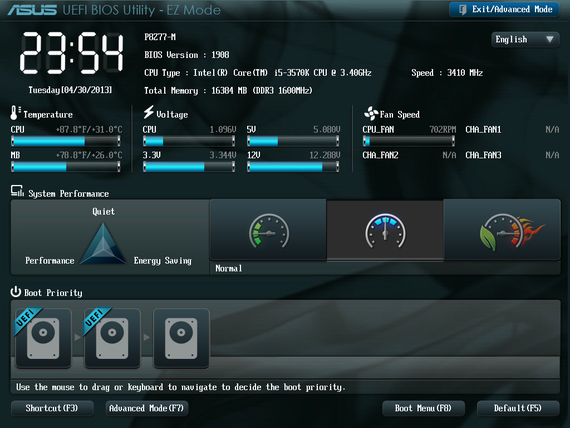Screen dimensions: 570x428
Task: Click the Boot Priority power icon
Action: pyautogui.click(x=16, y=292)
